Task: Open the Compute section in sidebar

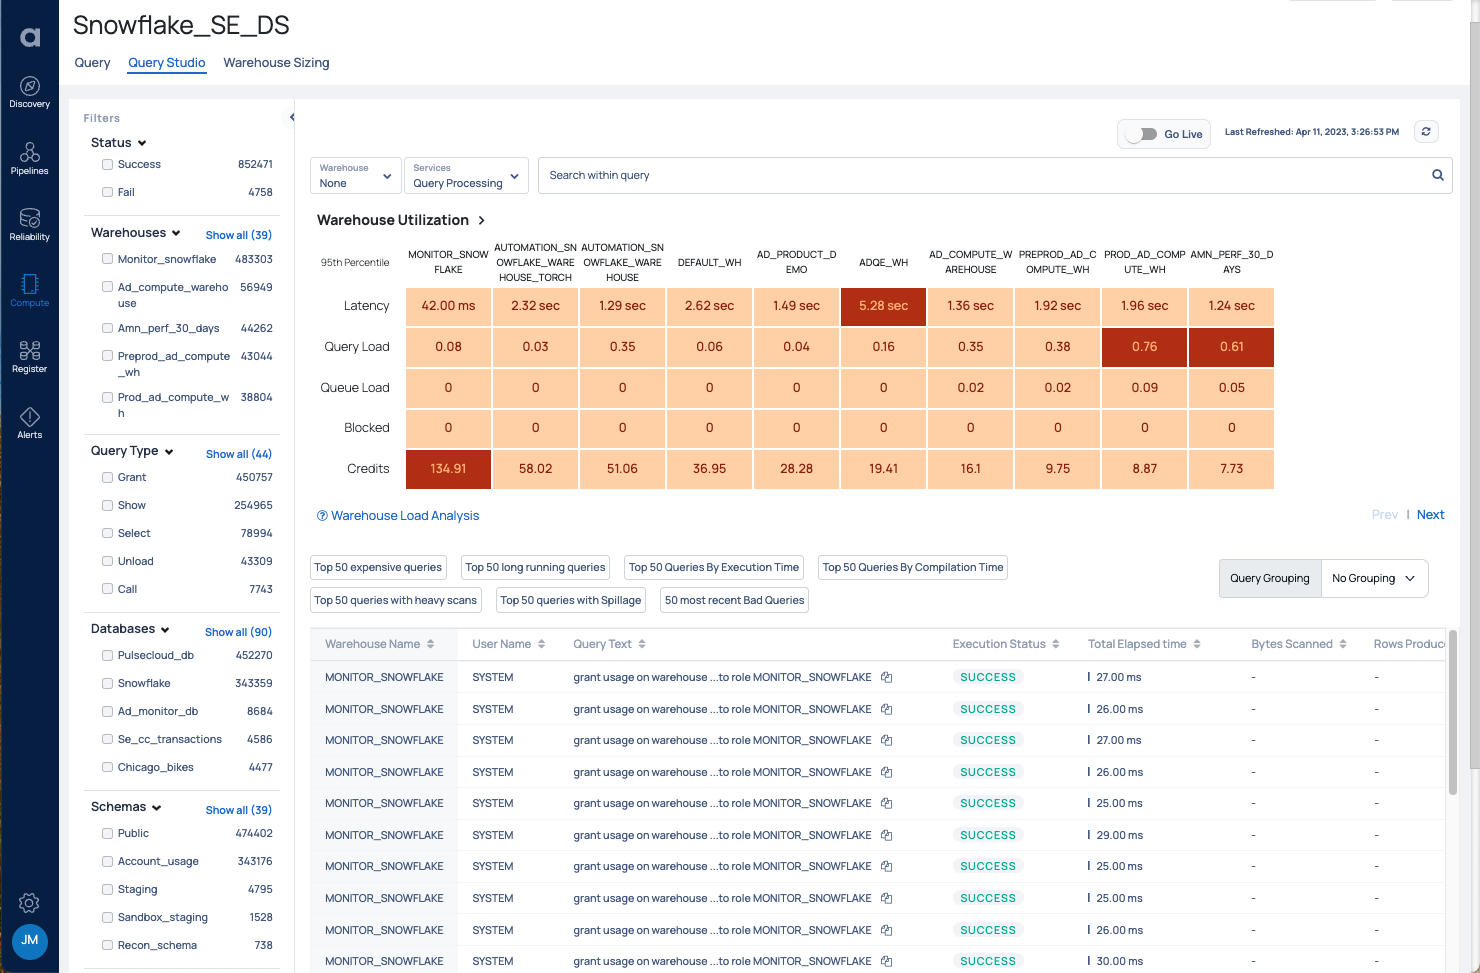Action: (x=29, y=290)
